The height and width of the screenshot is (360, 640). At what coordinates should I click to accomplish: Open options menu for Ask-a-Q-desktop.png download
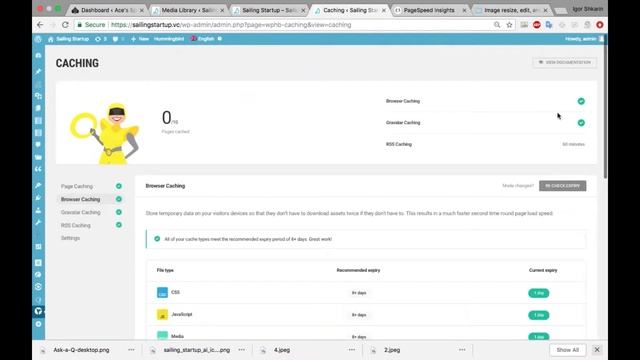tap(131, 350)
